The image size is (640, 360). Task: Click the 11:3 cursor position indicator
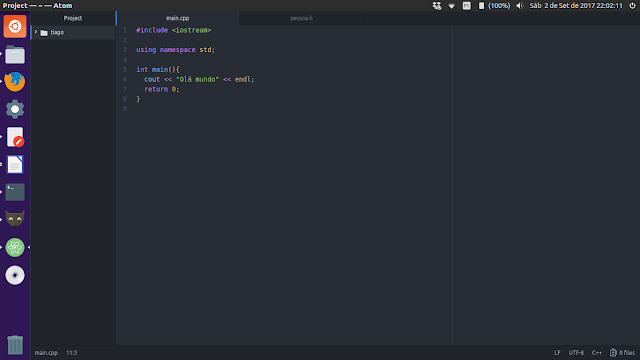pos(71,353)
